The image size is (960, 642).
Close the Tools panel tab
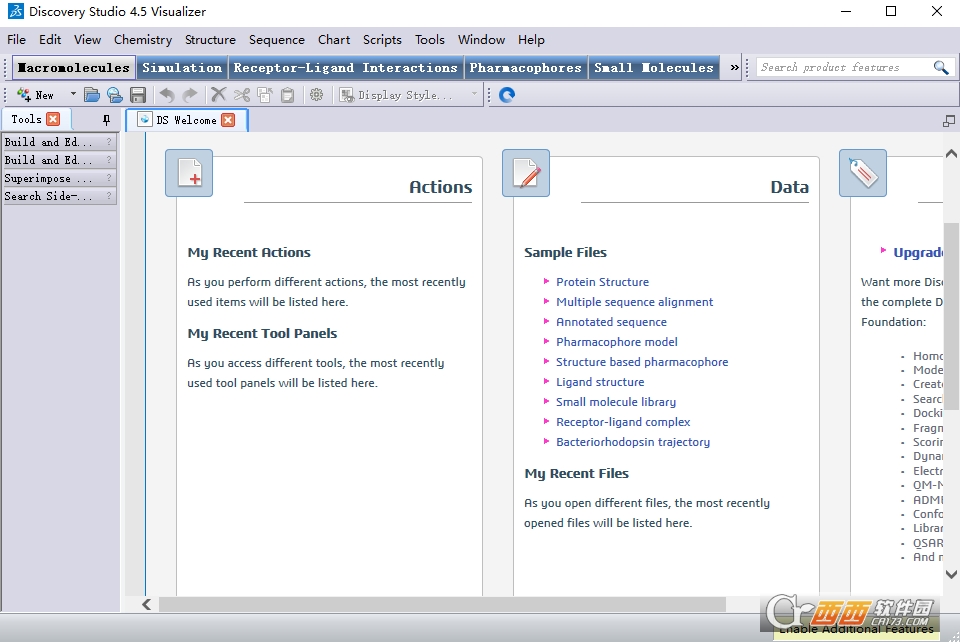[53, 119]
